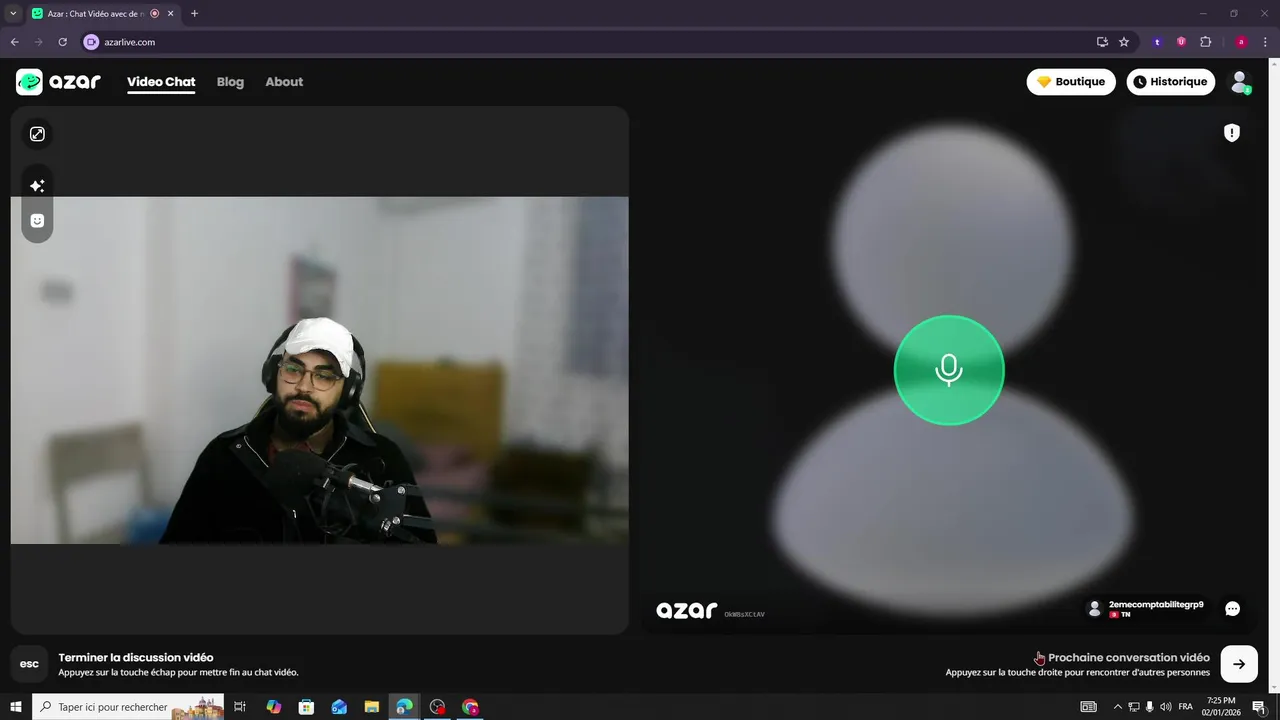
Task: Open a new browser tab
Action: tap(194, 14)
